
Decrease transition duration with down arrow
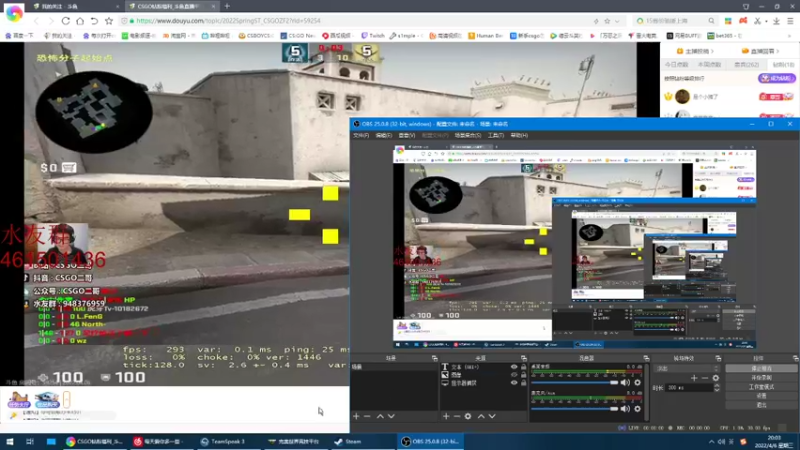click(x=717, y=390)
